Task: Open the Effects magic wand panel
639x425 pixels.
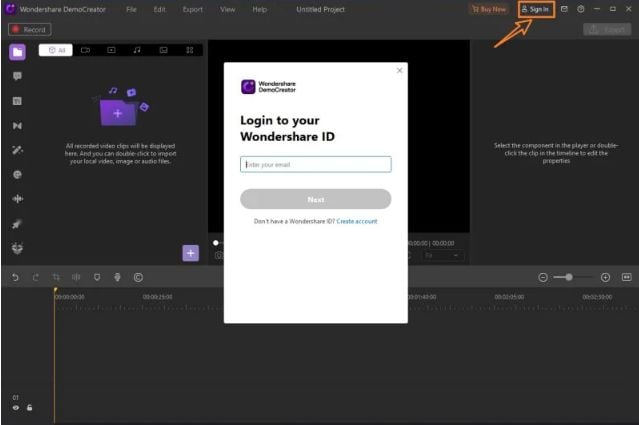Action: [17, 150]
